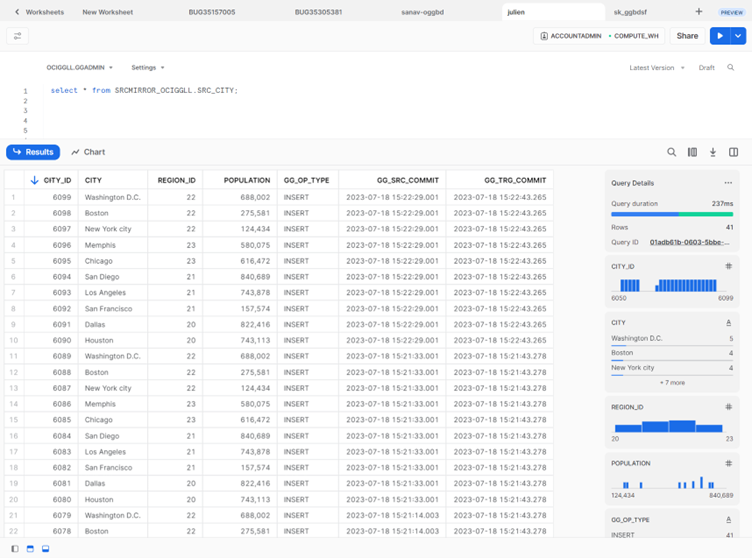Open Query Details three-dot menu

coord(728,183)
